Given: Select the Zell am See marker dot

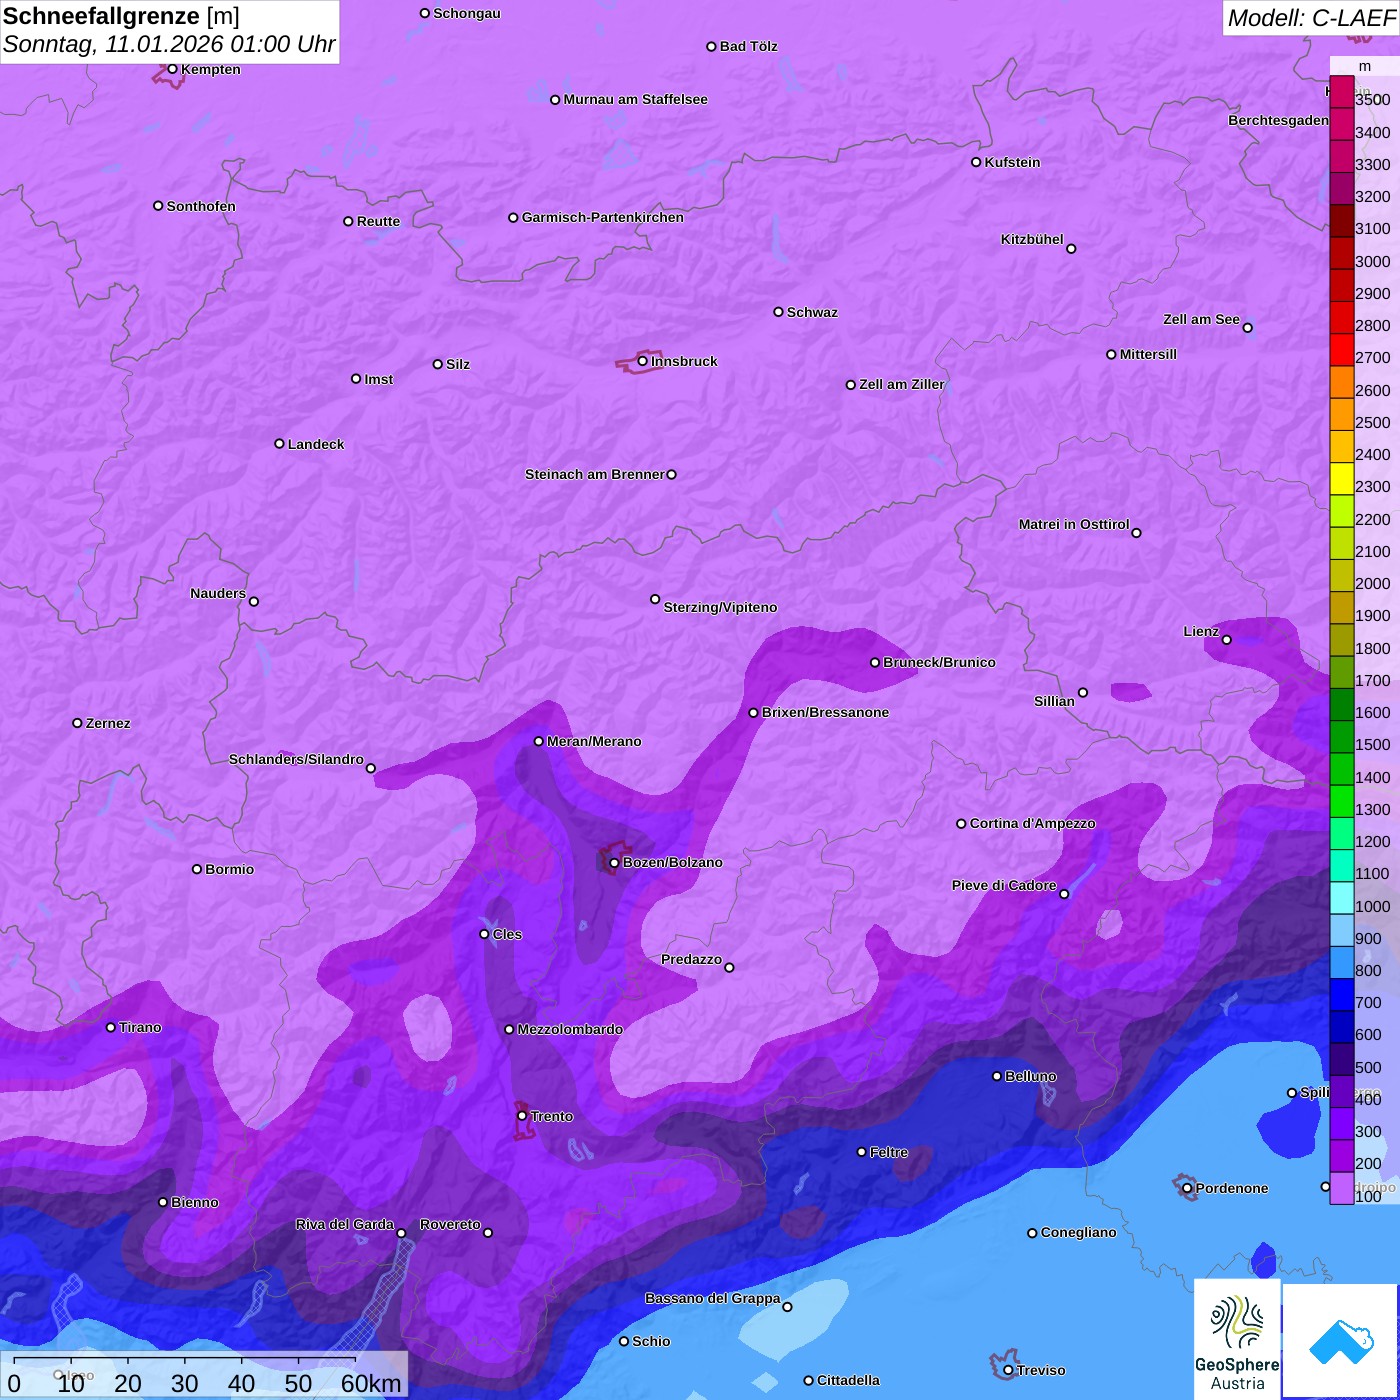Looking at the screenshot, I should pos(1247,327).
